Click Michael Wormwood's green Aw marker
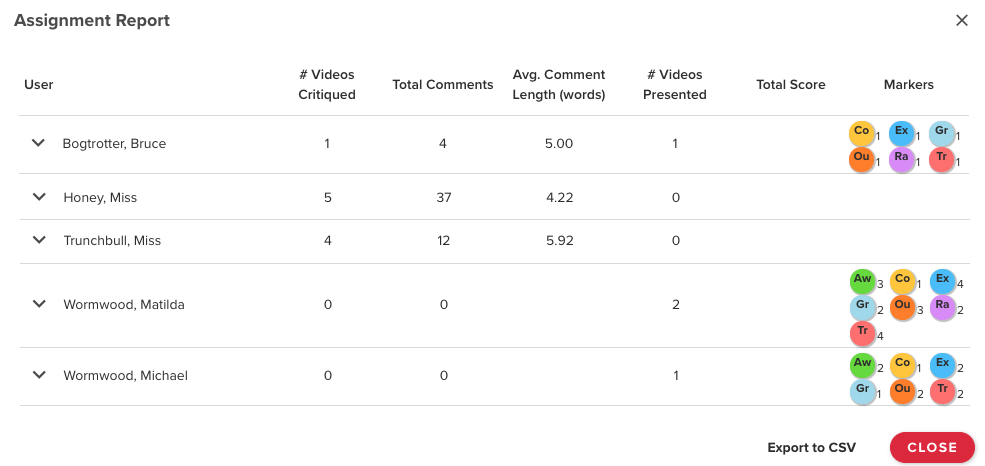 pyautogui.click(x=863, y=366)
